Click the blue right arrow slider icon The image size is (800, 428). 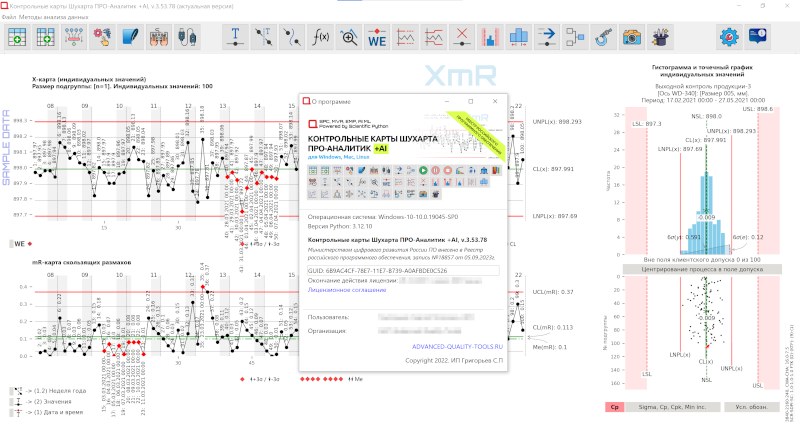pyautogui.click(x=546, y=37)
